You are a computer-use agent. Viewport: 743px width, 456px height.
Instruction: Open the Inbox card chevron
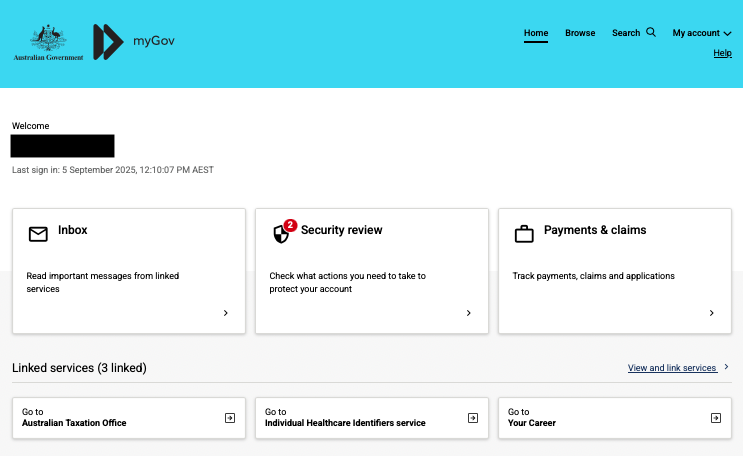coord(226,313)
